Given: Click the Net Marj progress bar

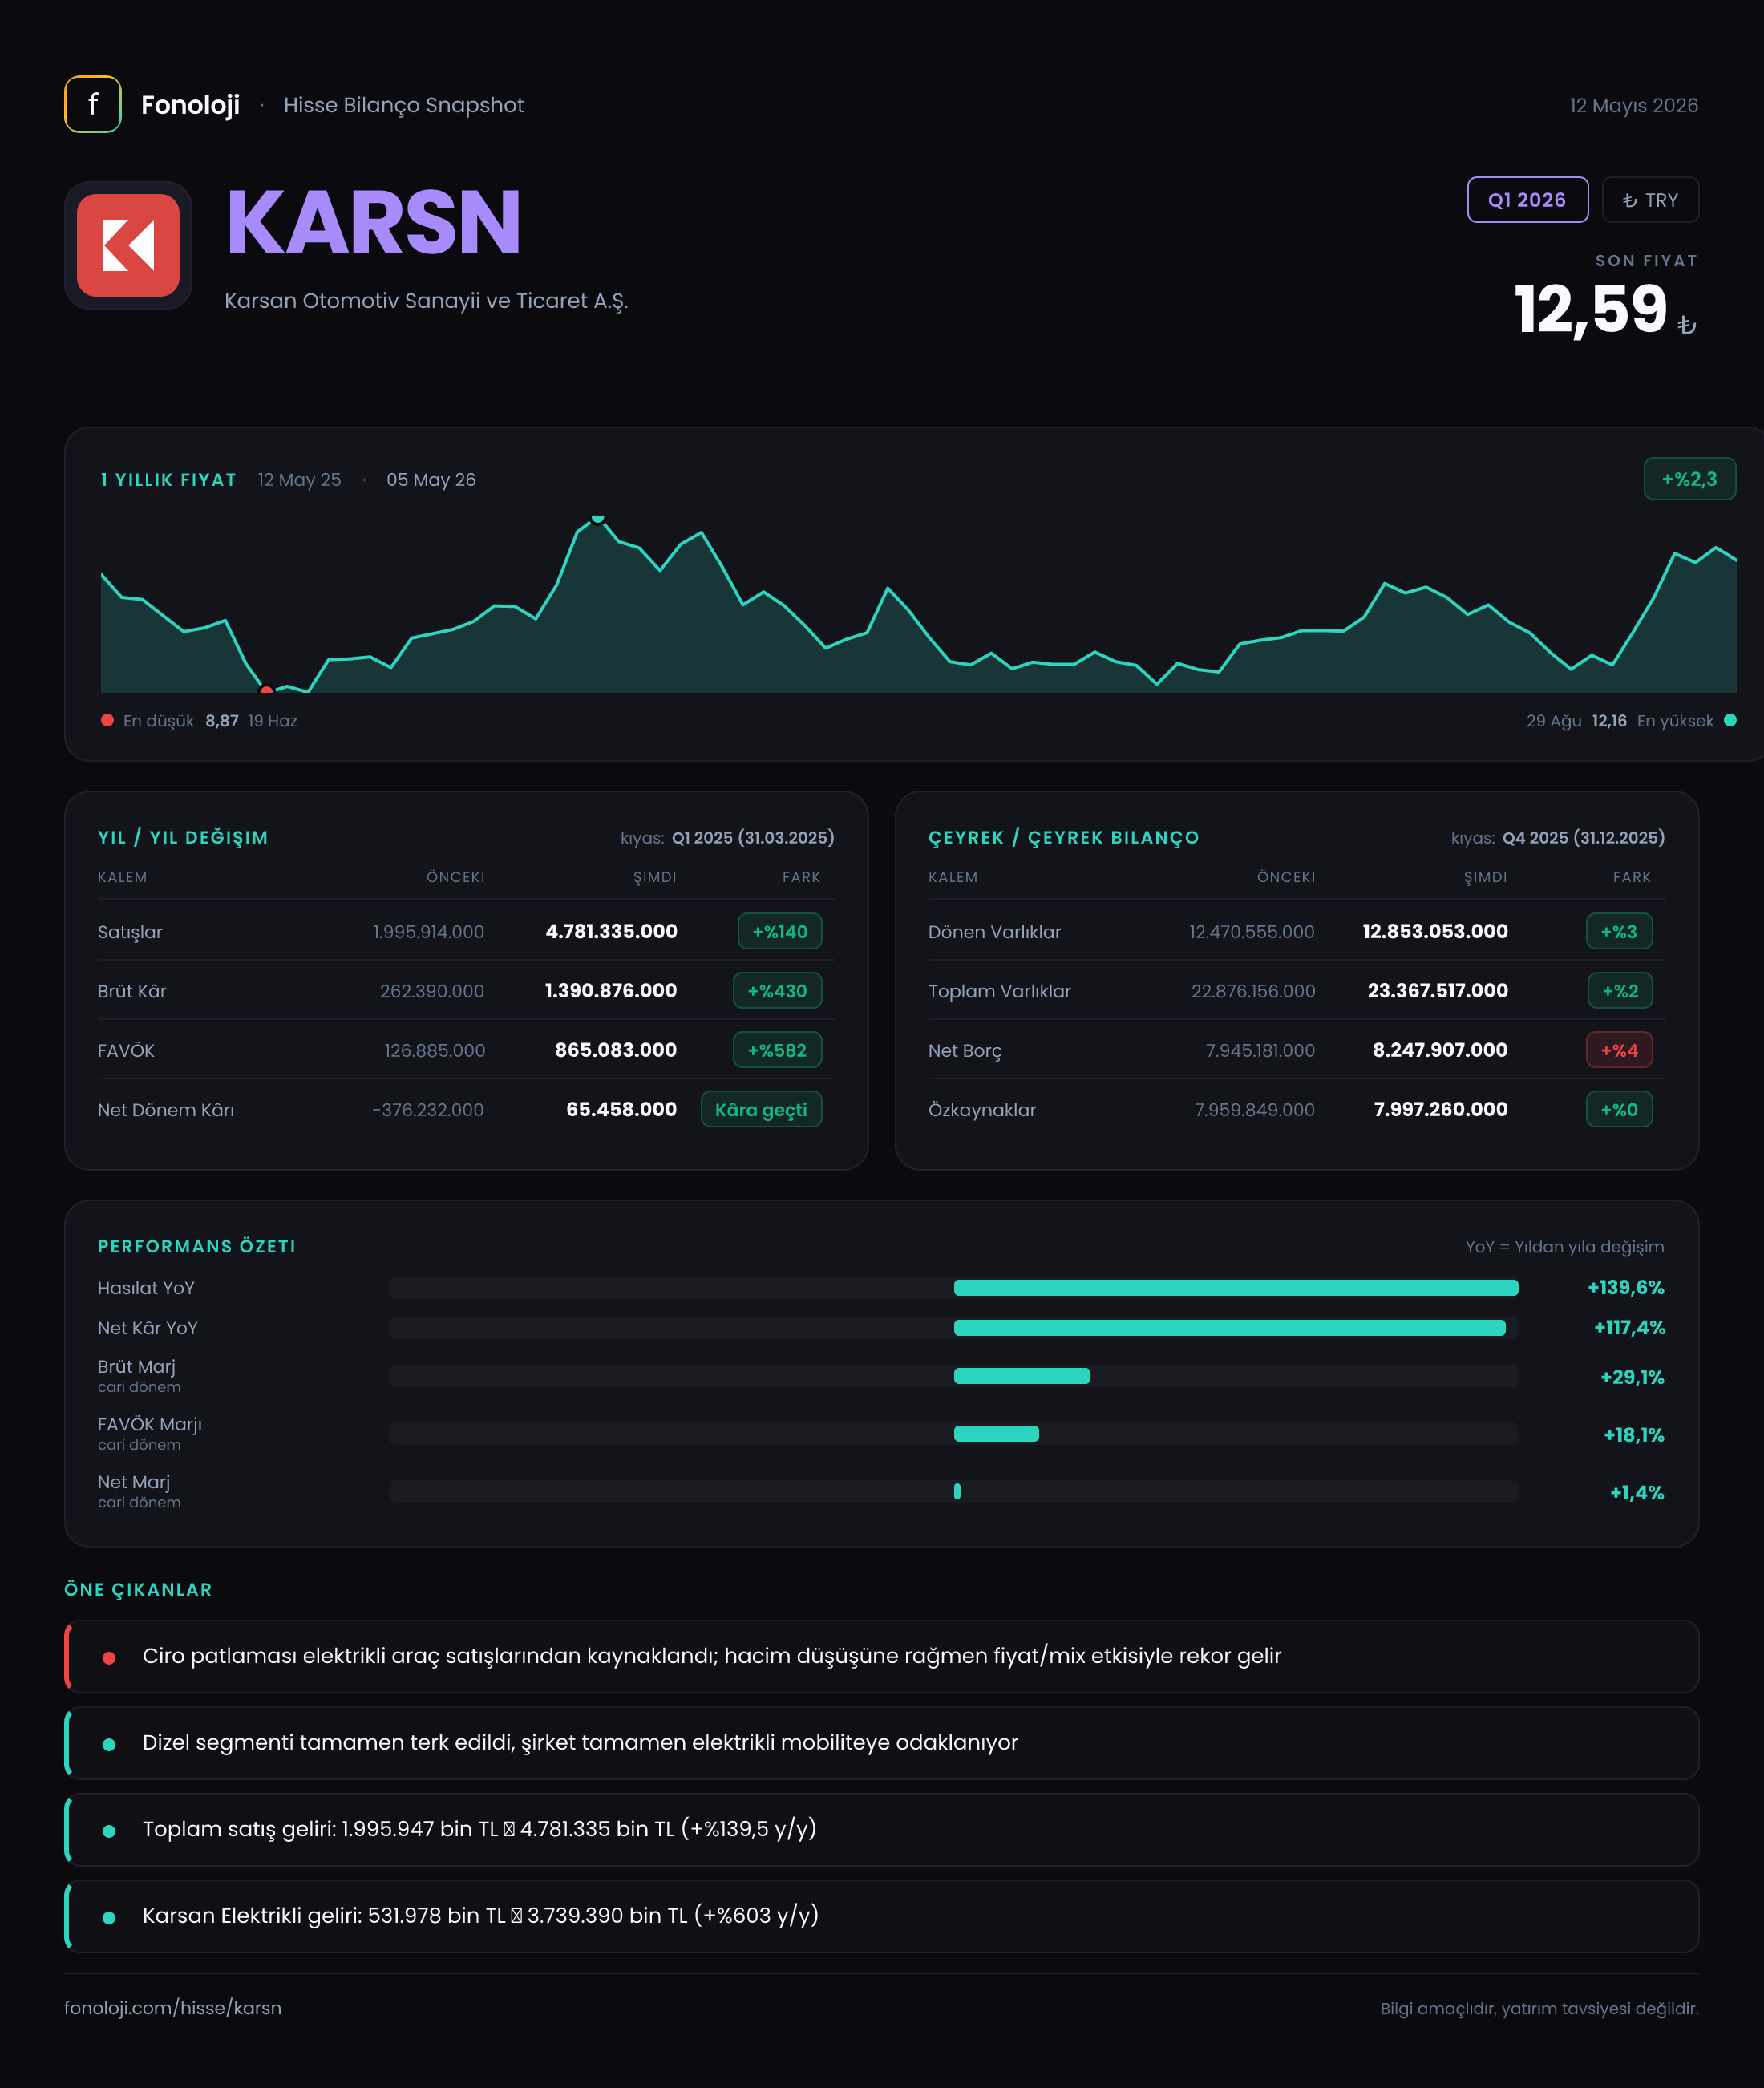Looking at the screenshot, I should 954,1492.
